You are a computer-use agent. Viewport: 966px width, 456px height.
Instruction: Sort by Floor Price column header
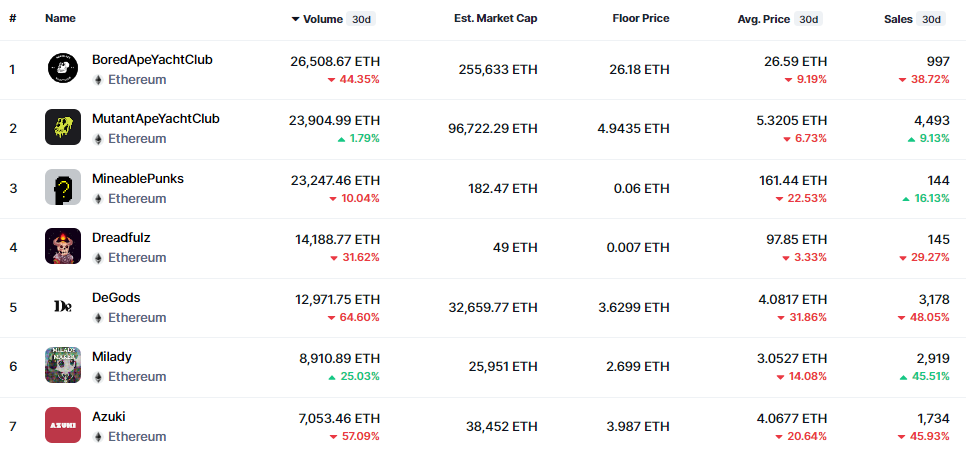coord(640,18)
